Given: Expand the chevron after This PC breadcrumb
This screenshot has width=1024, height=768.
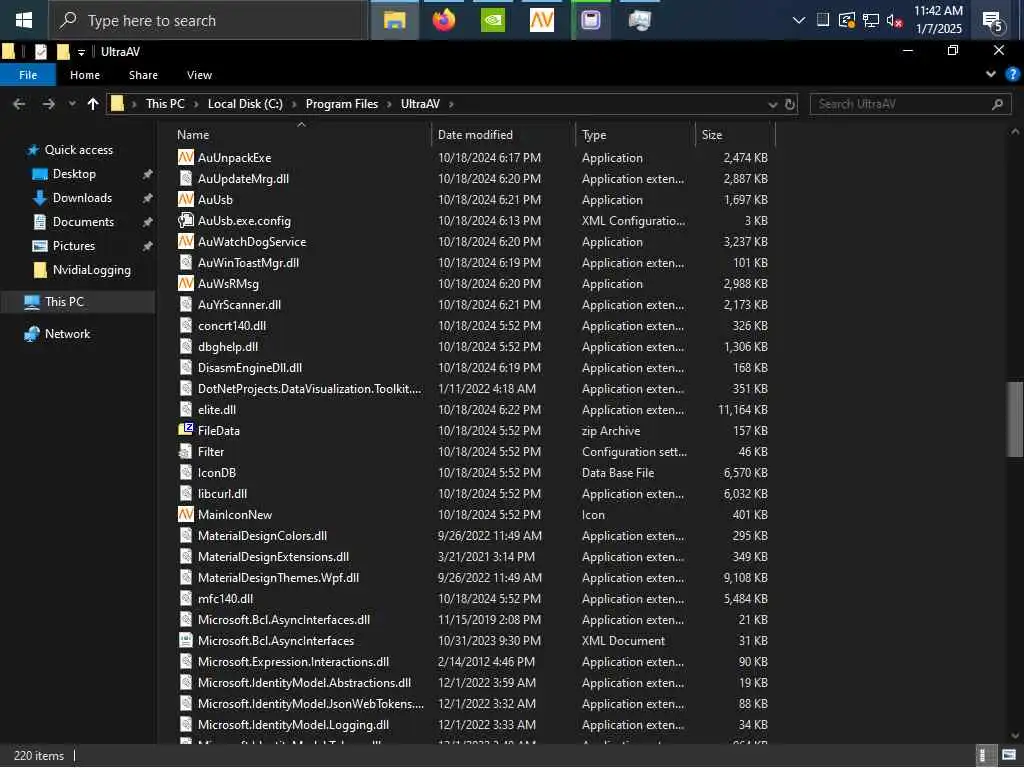Looking at the screenshot, I should [196, 104].
